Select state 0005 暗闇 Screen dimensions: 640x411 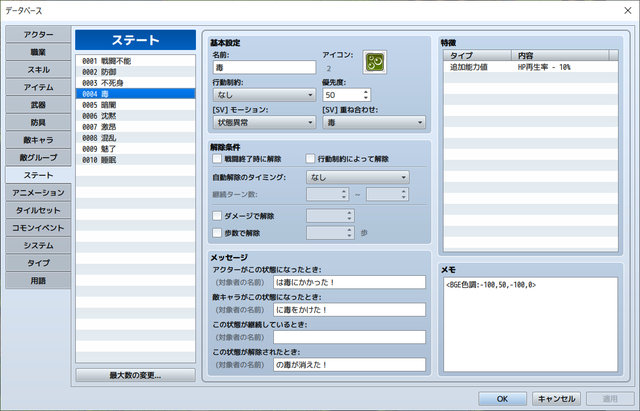(x=136, y=105)
